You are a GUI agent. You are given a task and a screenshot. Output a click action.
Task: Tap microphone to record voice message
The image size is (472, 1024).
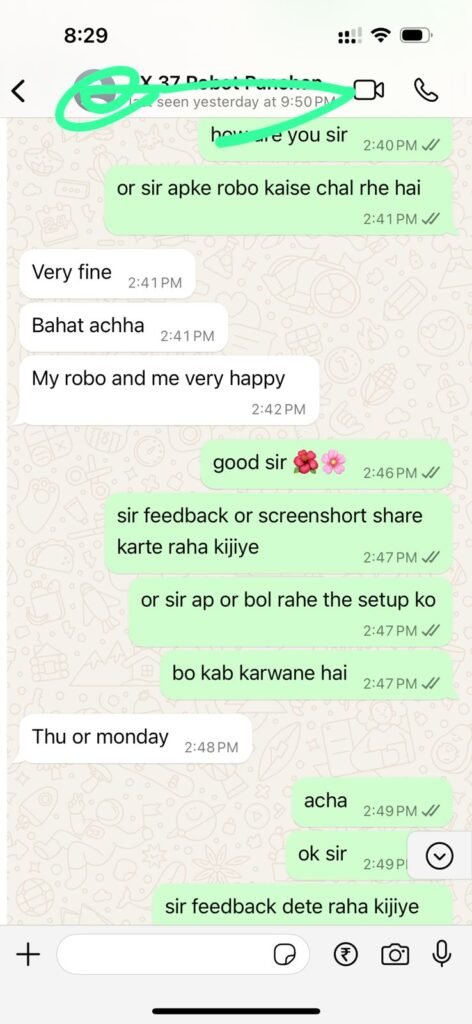point(442,954)
